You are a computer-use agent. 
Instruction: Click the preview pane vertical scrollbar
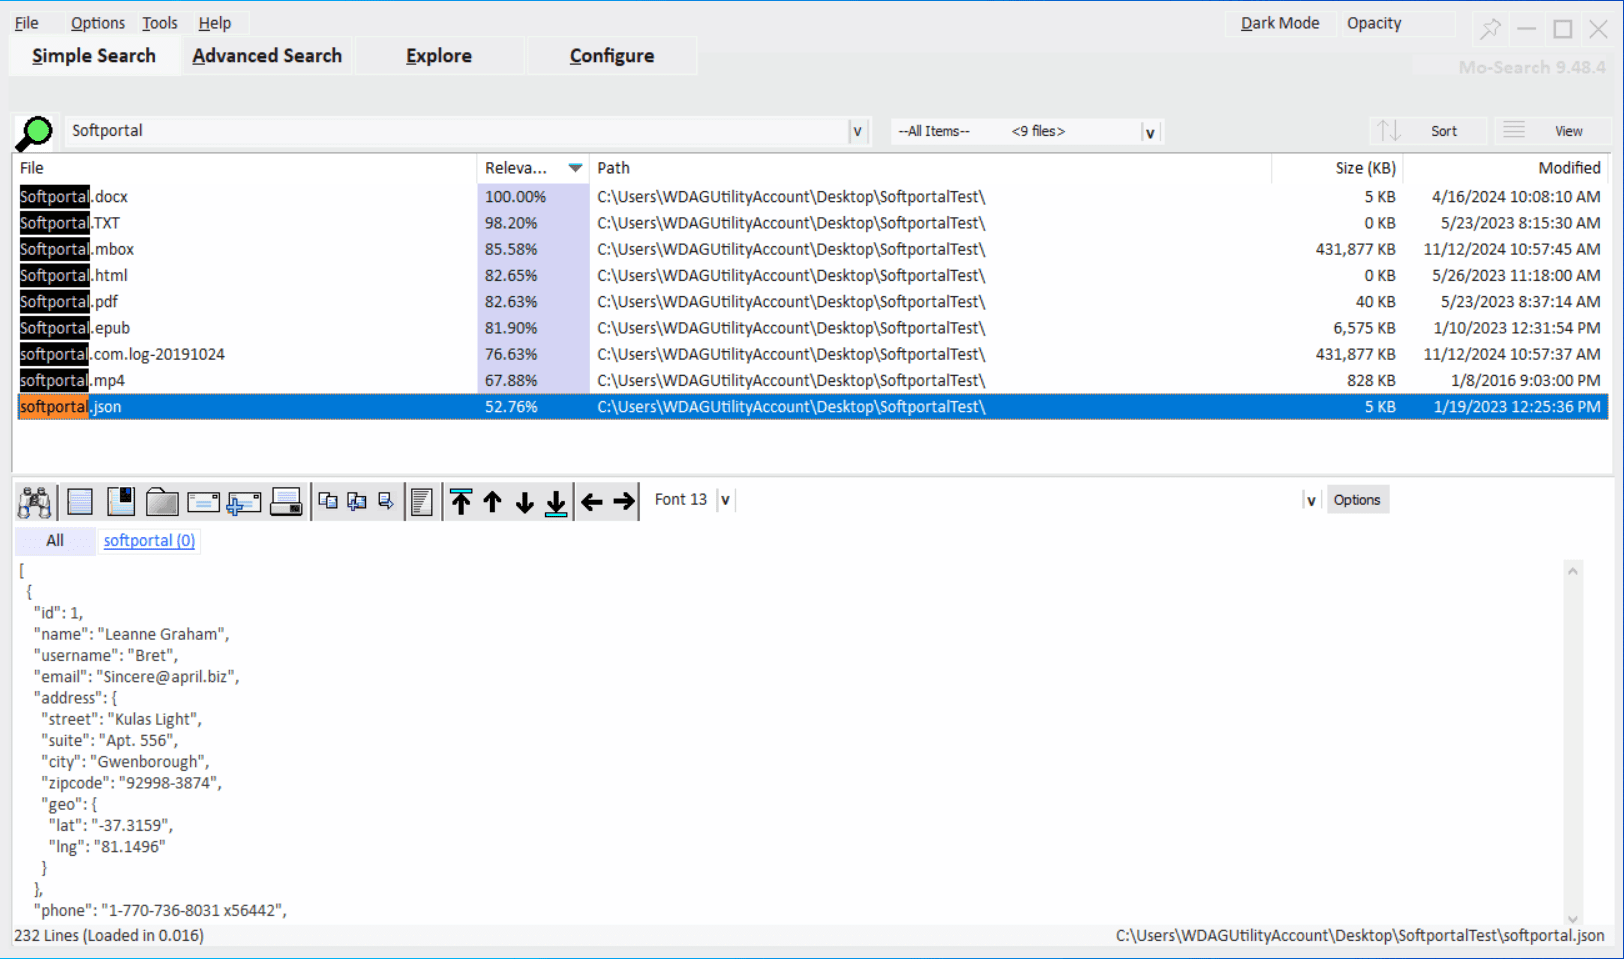1573,745
